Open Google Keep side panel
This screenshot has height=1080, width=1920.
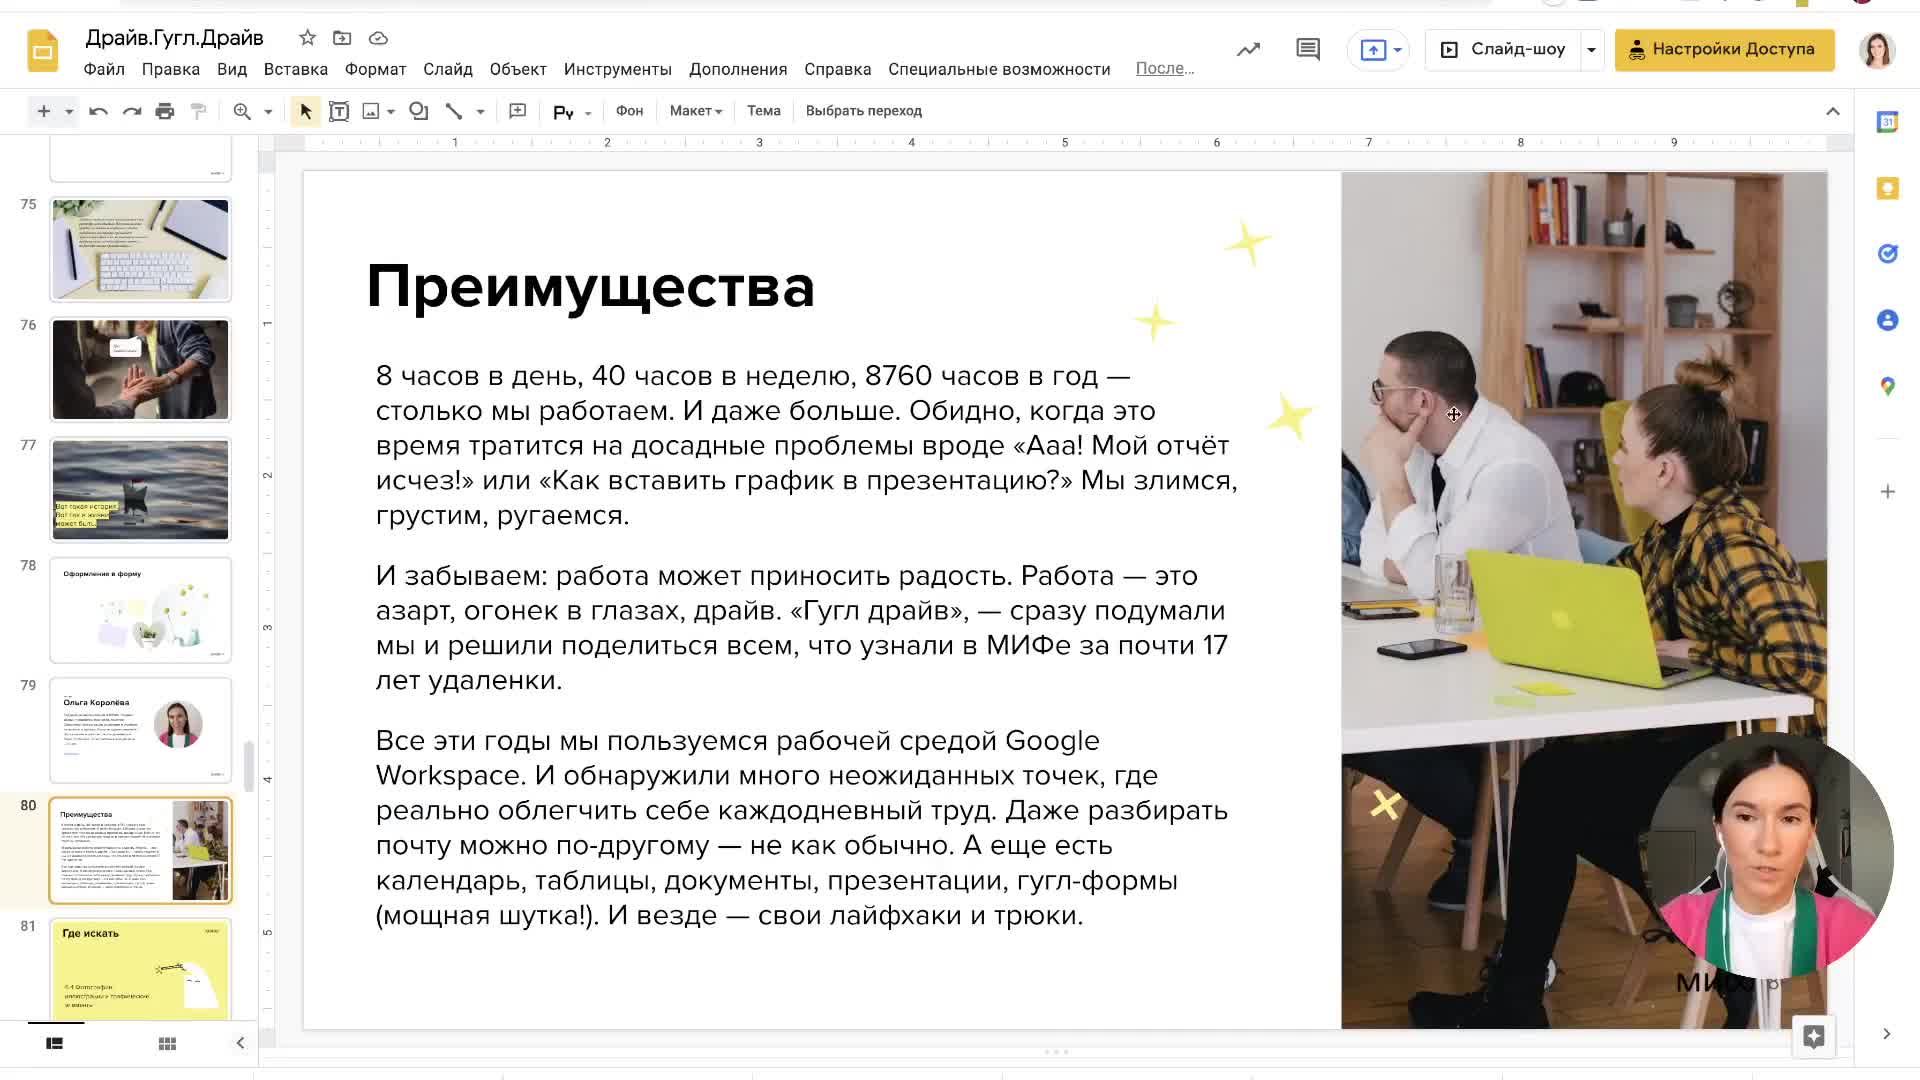pyautogui.click(x=1887, y=188)
